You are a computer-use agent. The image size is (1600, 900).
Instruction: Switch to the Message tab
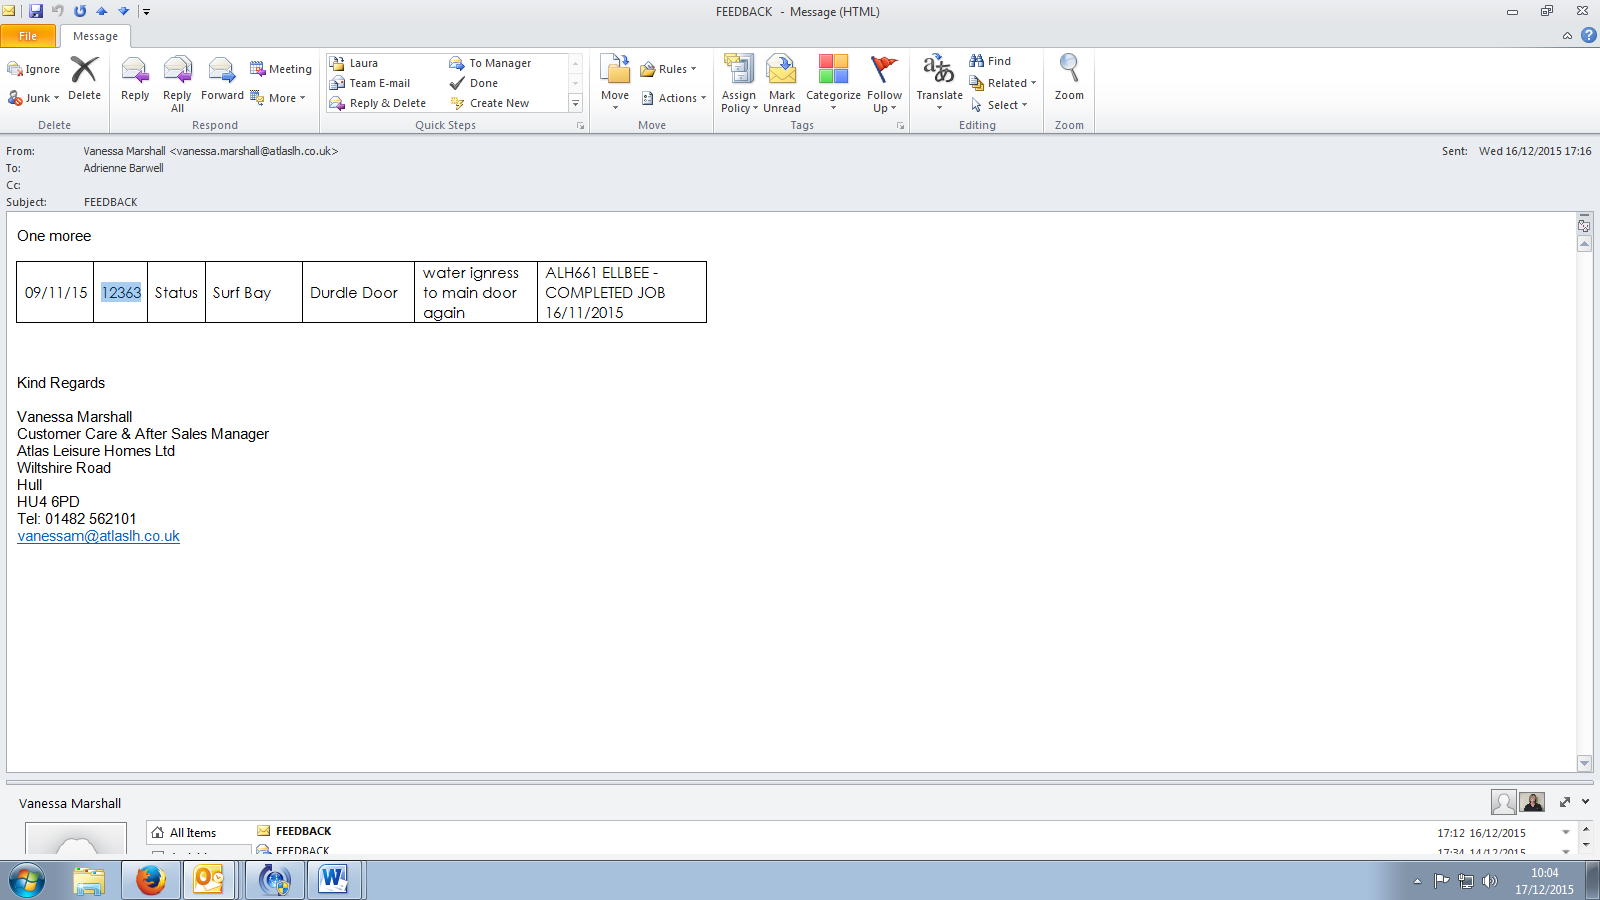(95, 36)
